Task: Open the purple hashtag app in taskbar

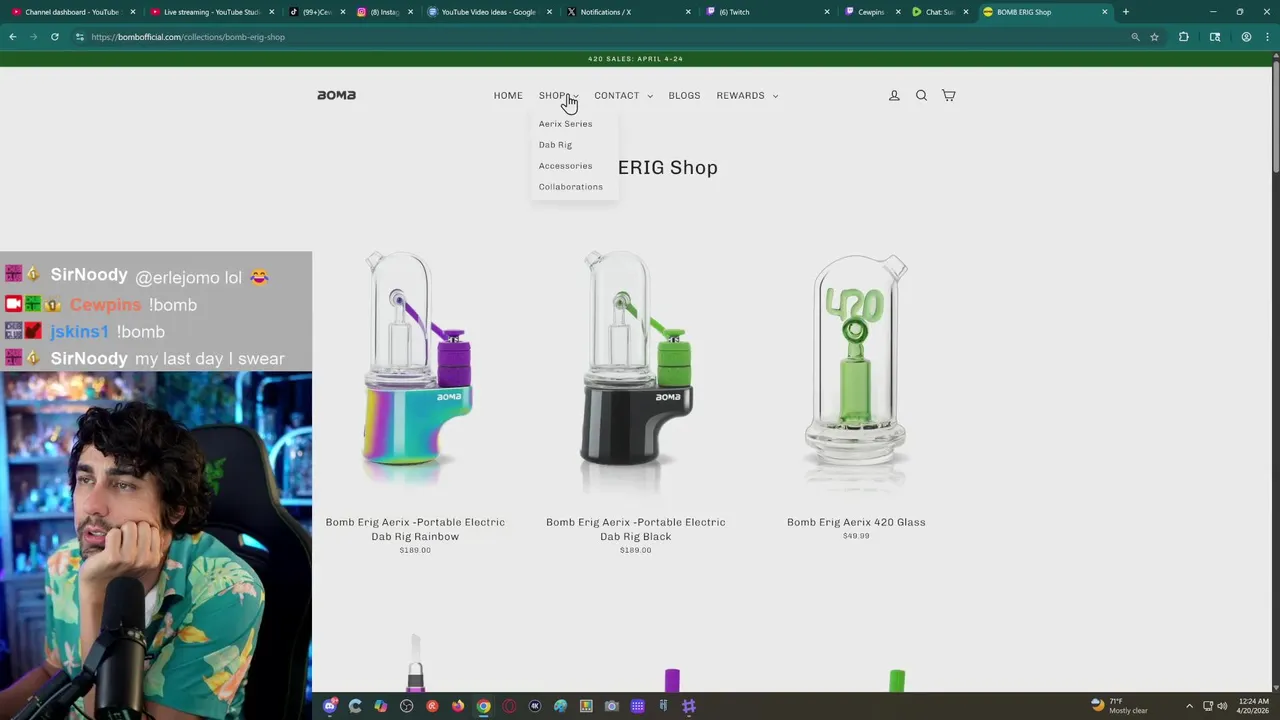Action: click(689, 706)
